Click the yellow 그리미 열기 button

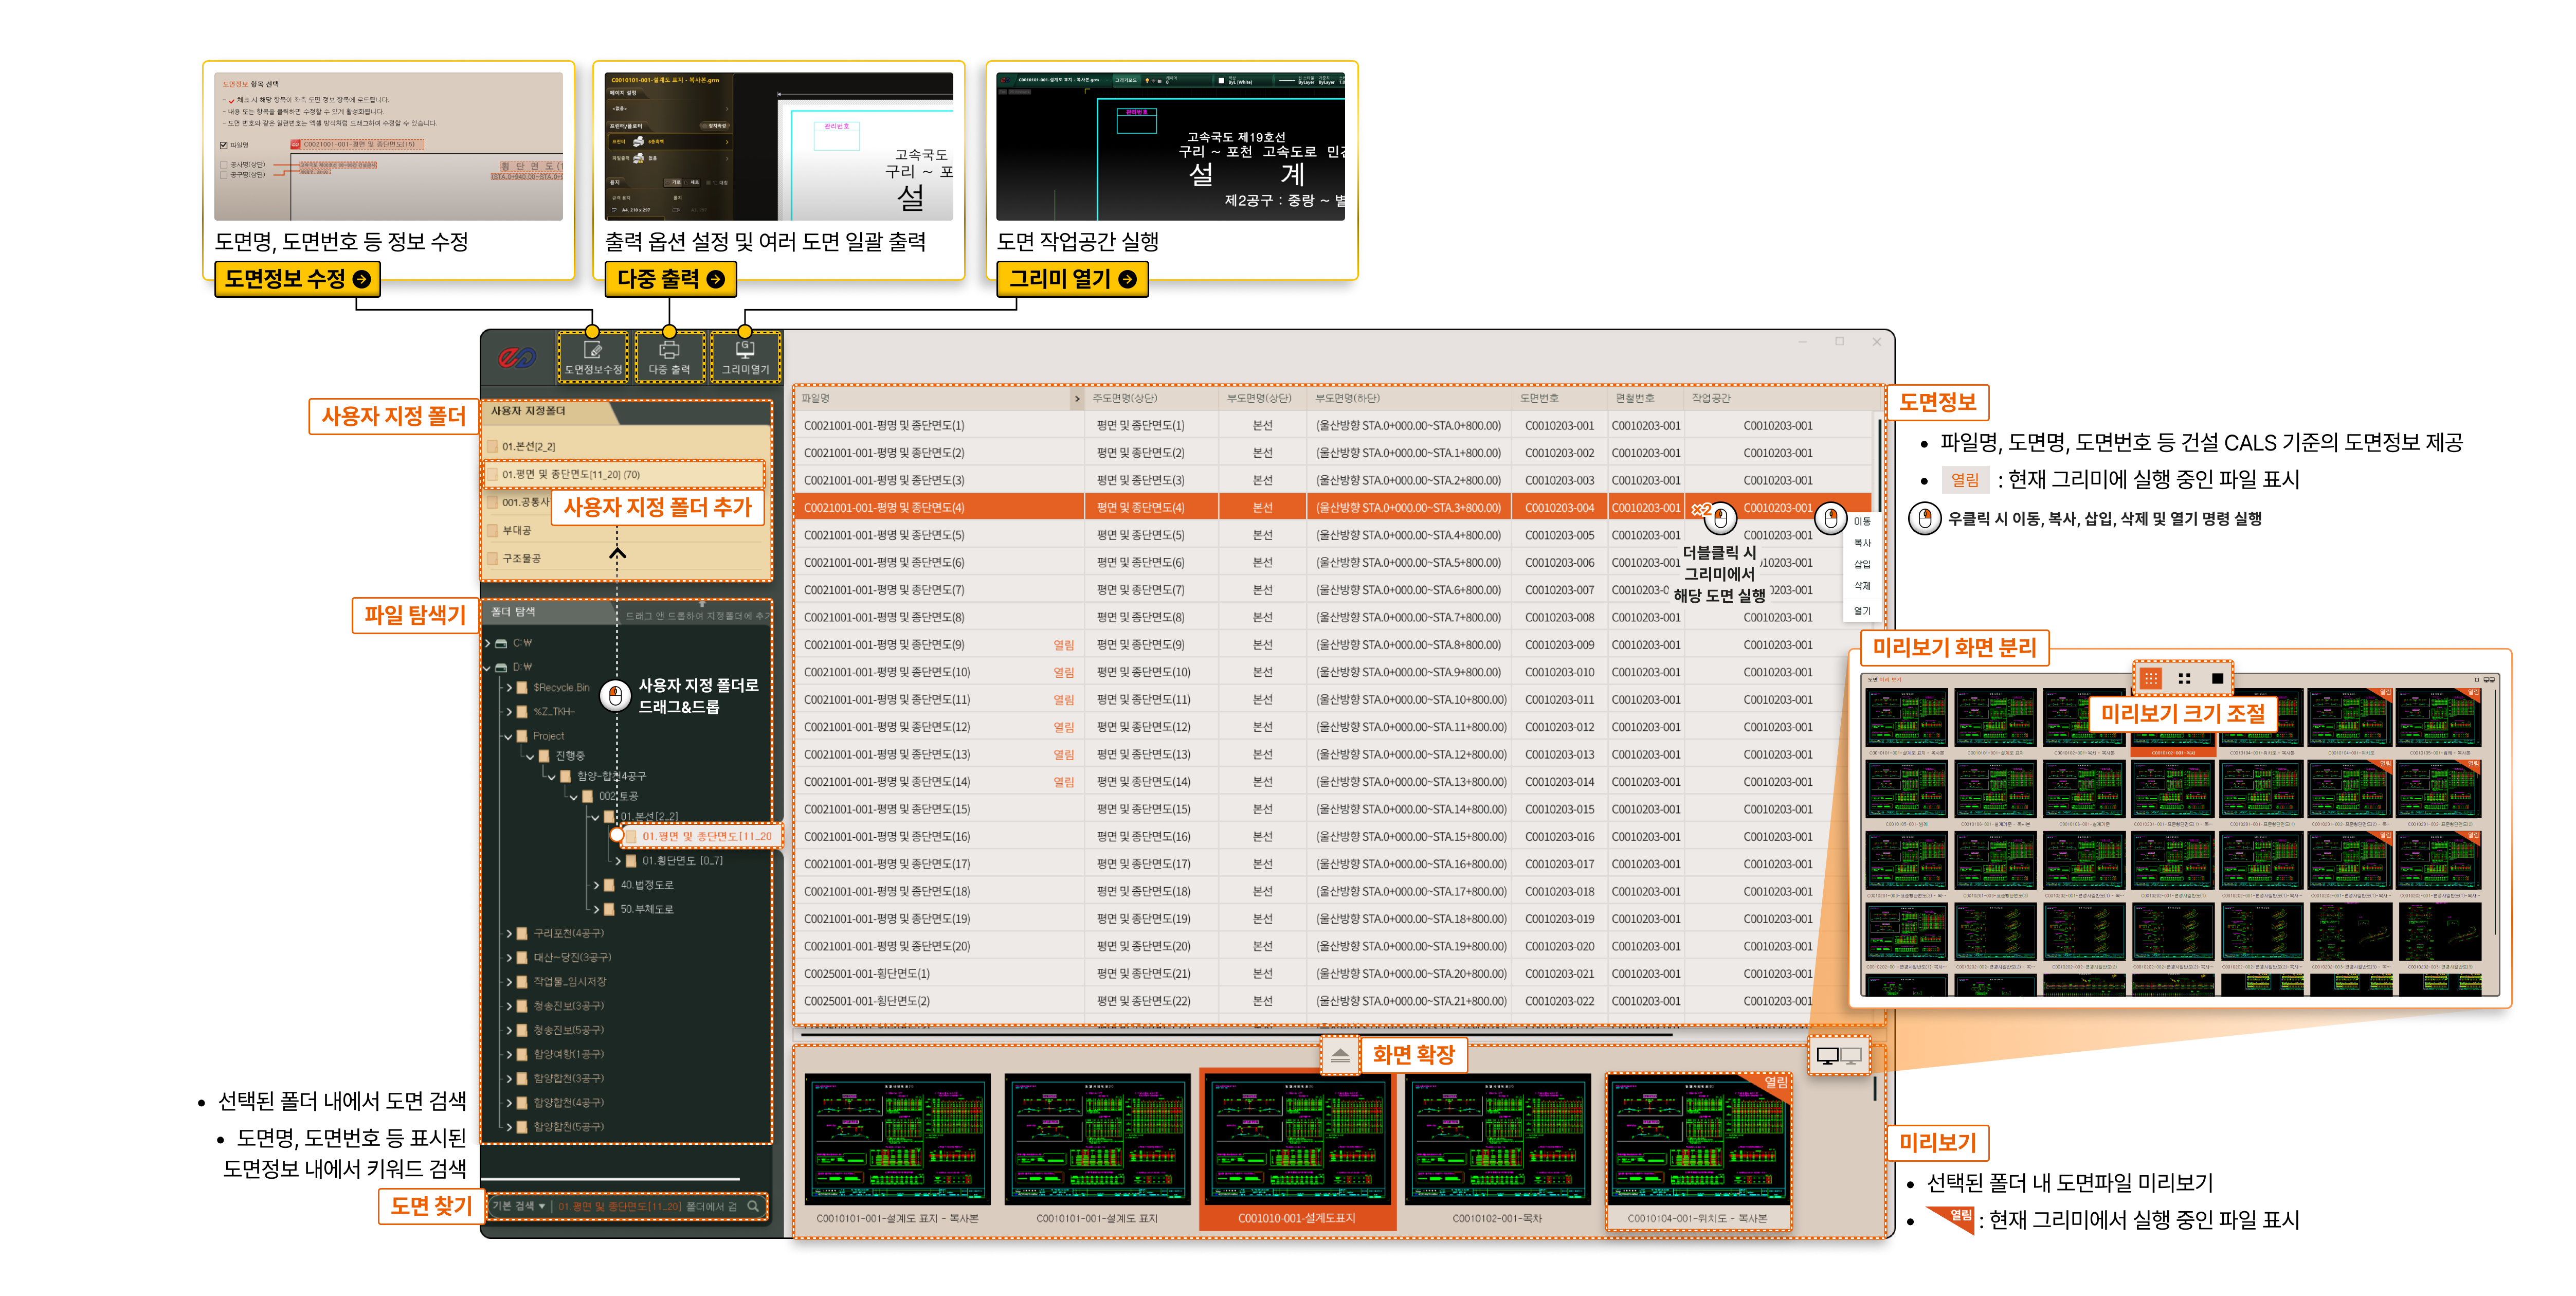click(x=1071, y=279)
